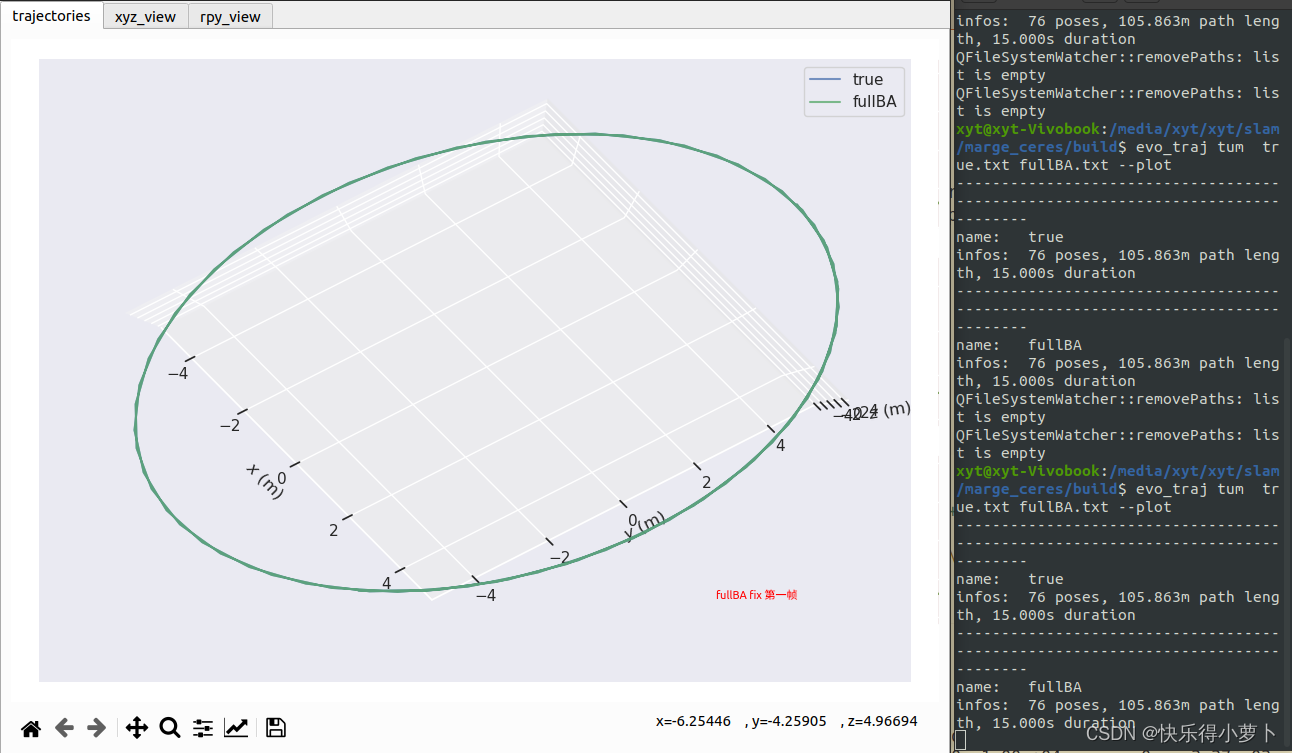The image size is (1292, 753).
Task: Save the figure with floppy icon
Action: tap(276, 728)
